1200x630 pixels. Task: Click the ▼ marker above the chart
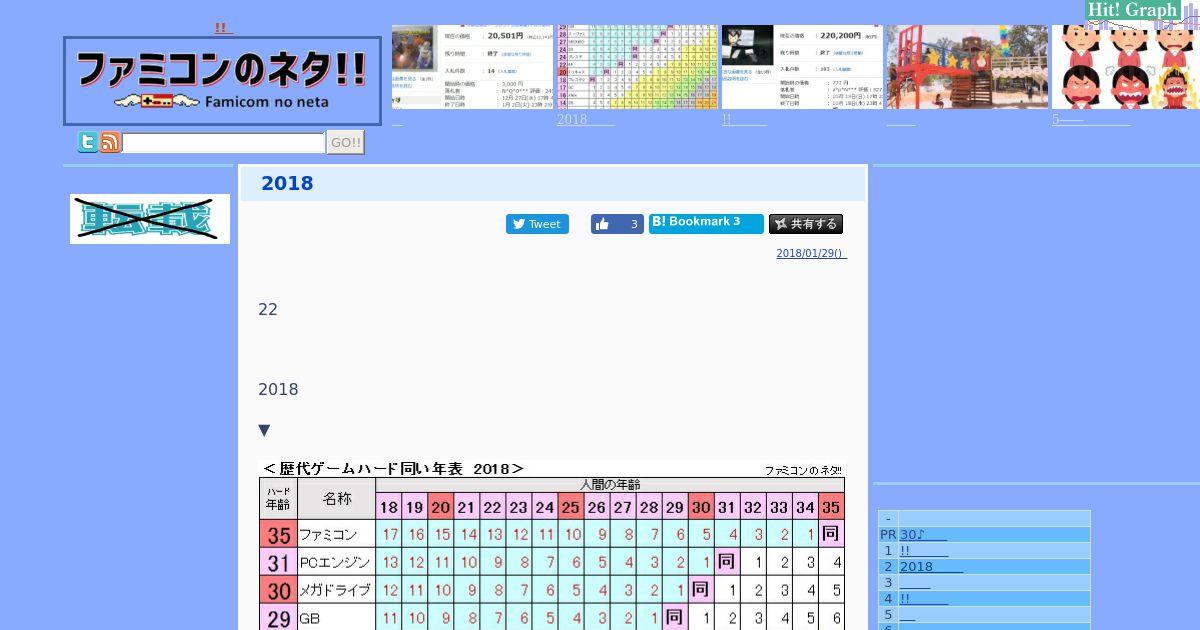click(x=264, y=430)
